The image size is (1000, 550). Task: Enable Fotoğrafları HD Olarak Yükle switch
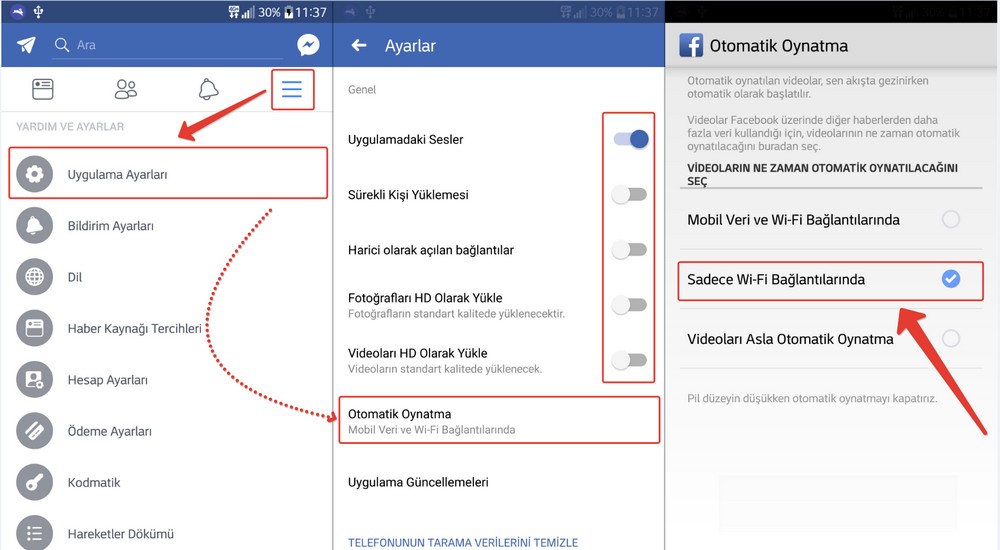[x=630, y=305]
